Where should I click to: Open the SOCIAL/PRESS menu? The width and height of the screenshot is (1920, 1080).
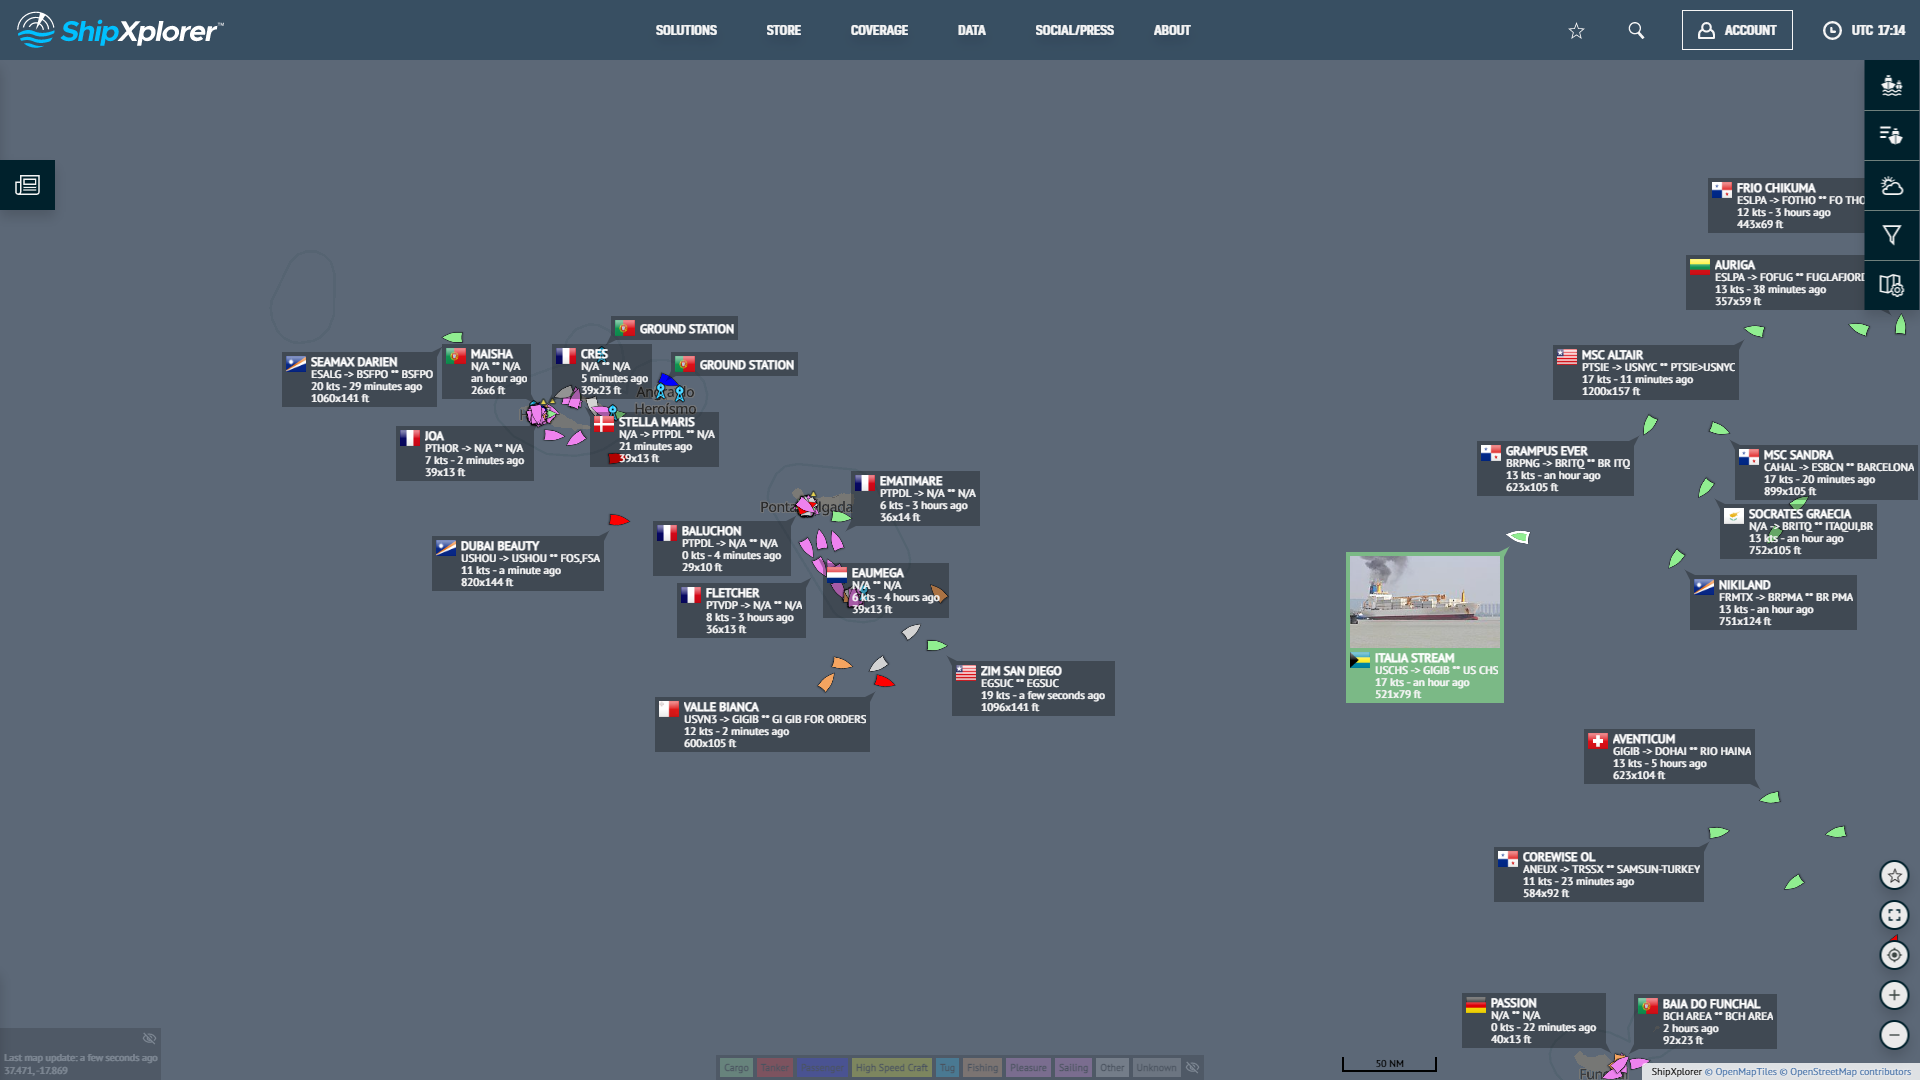pos(1074,30)
